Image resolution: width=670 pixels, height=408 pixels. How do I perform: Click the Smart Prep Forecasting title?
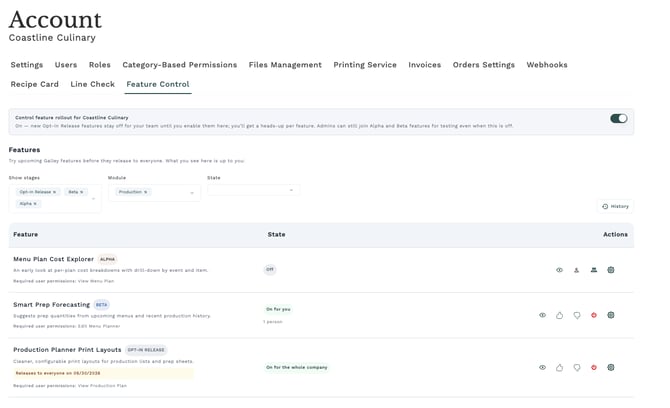coord(52,305)
